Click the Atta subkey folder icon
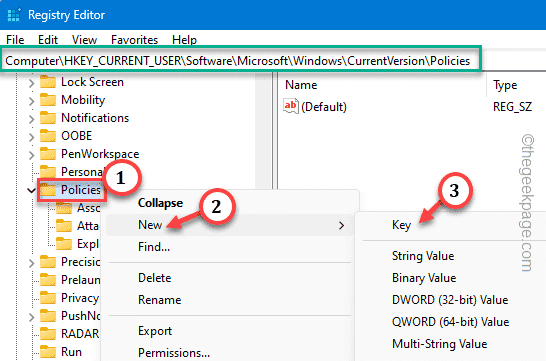 (x=64, y=226)
